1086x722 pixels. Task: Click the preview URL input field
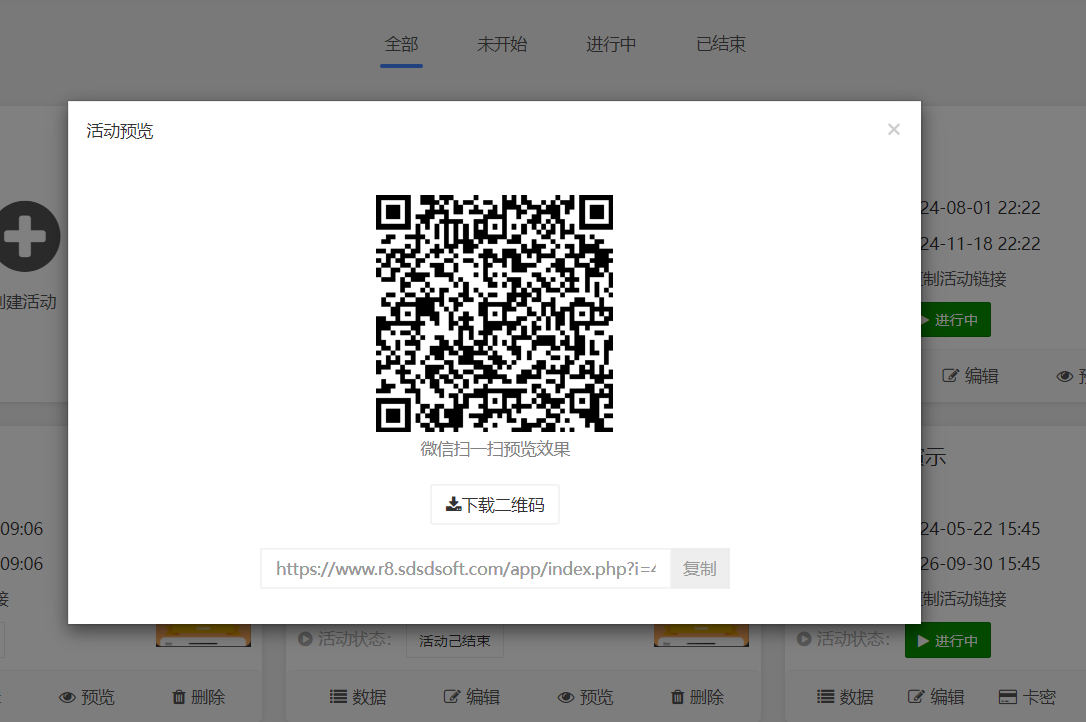tap(465, 569)
